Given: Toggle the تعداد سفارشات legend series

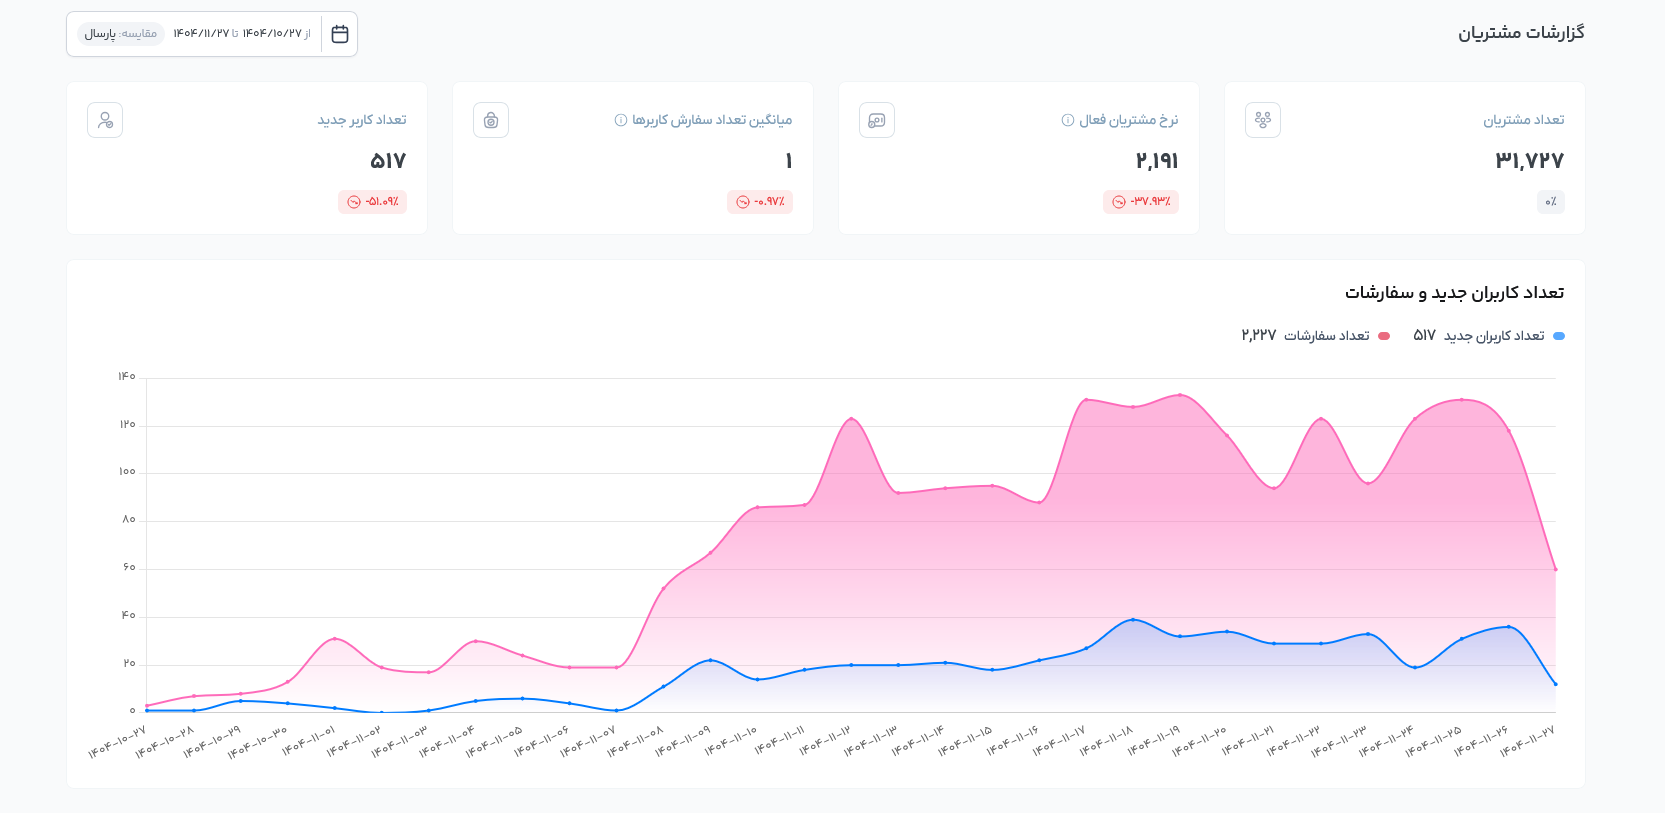Looking at the screenshot, I should pyautogui.click(x=1326, y=336).
